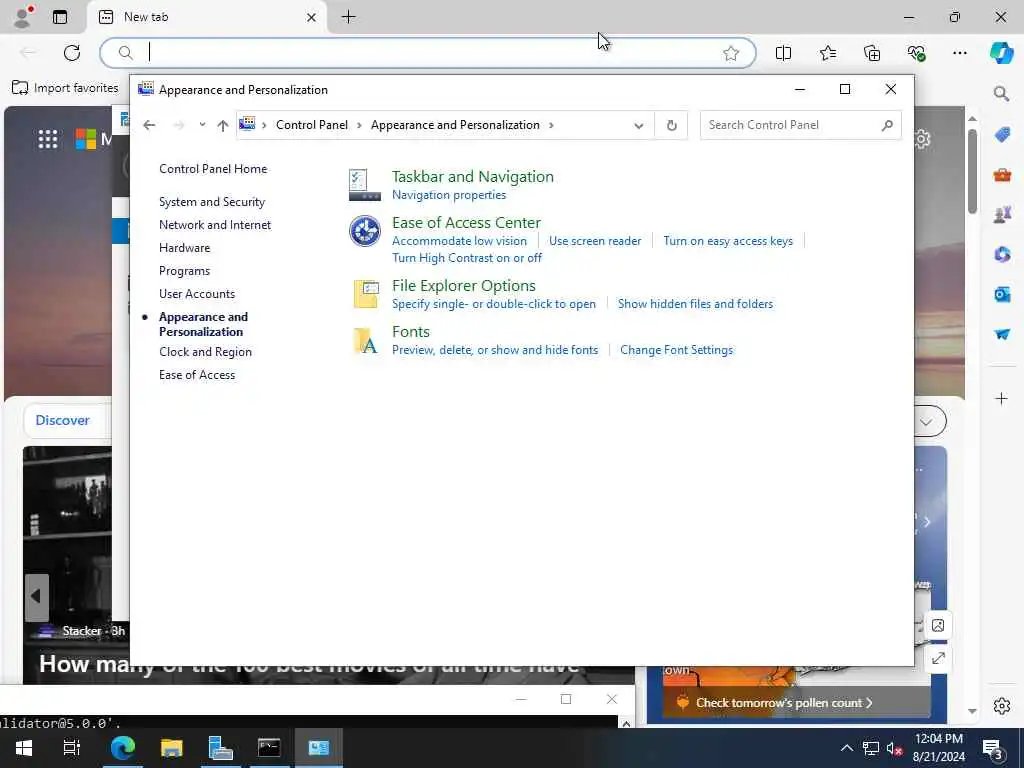Open Hardware category
Image resolution: width=1024 pixels, height=768 pixels.
[184, 248]
